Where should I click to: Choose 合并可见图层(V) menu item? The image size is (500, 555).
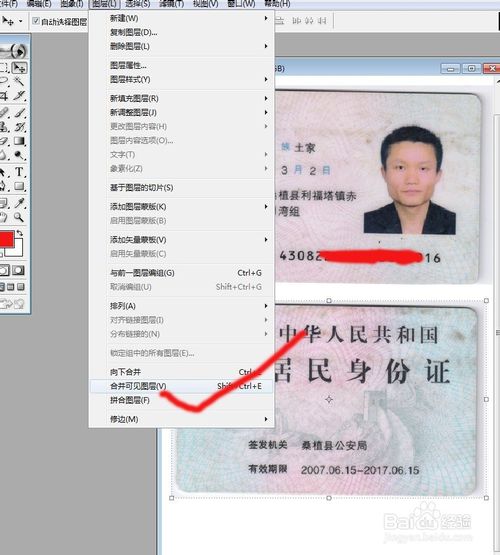click(x=182, y=386)
